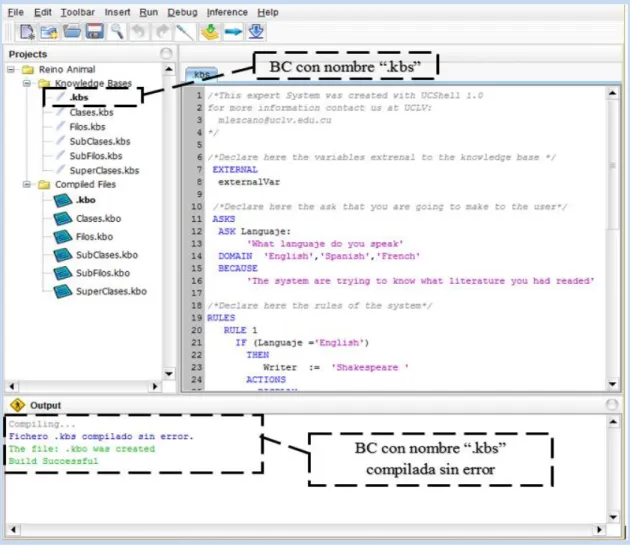The image size is (630, 550).
Task: Click the green arrow Compile icon
Action: pyautogui.click(x=210, y=32)
